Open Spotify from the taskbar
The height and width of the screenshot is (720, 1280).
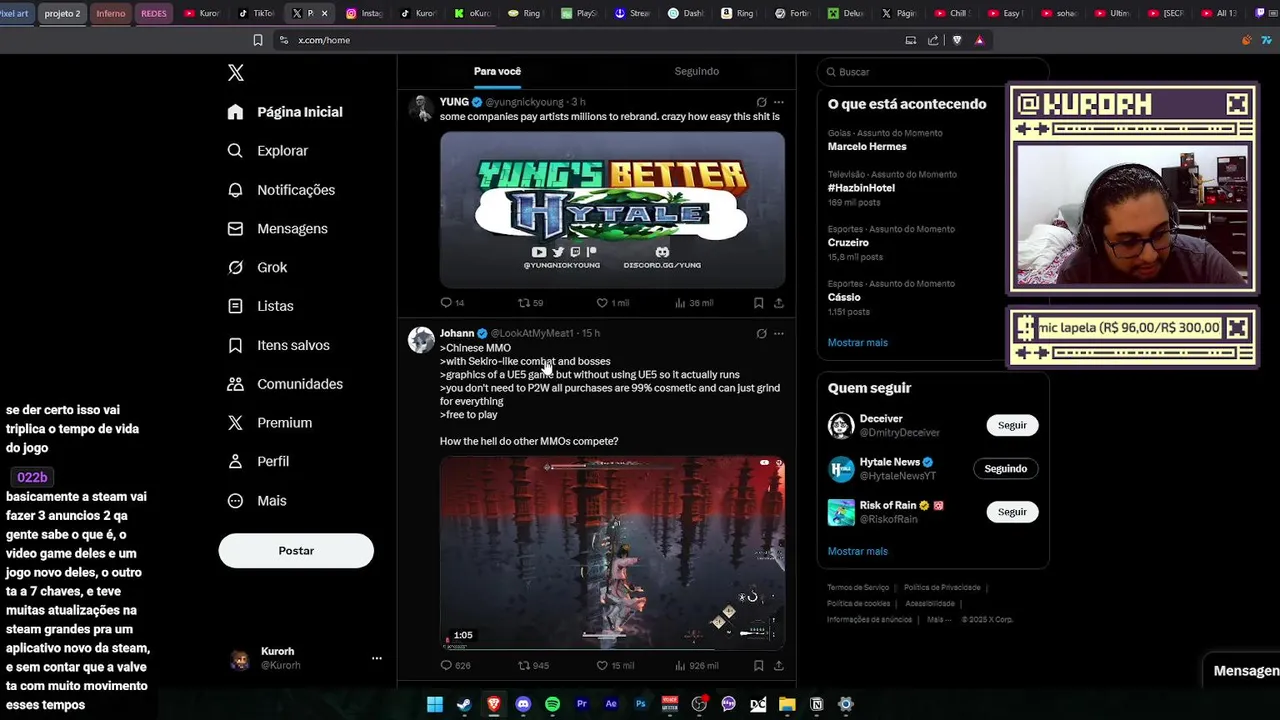coord(552,704)
